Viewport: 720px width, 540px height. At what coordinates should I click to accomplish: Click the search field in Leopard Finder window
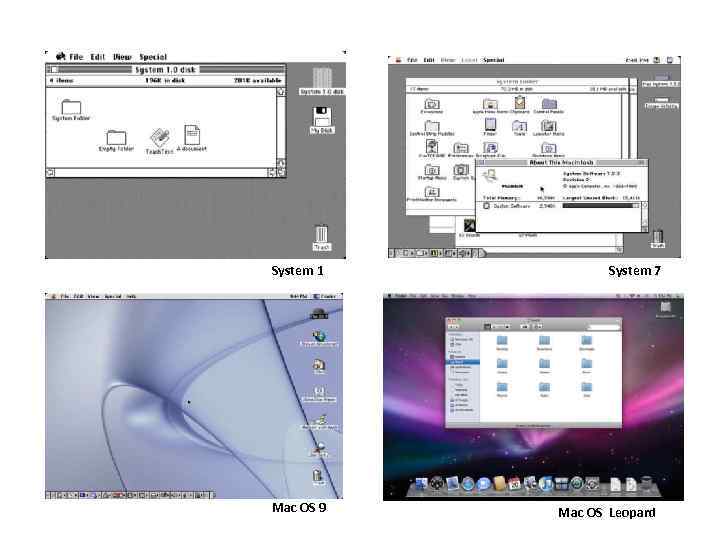tap(604, 326)
